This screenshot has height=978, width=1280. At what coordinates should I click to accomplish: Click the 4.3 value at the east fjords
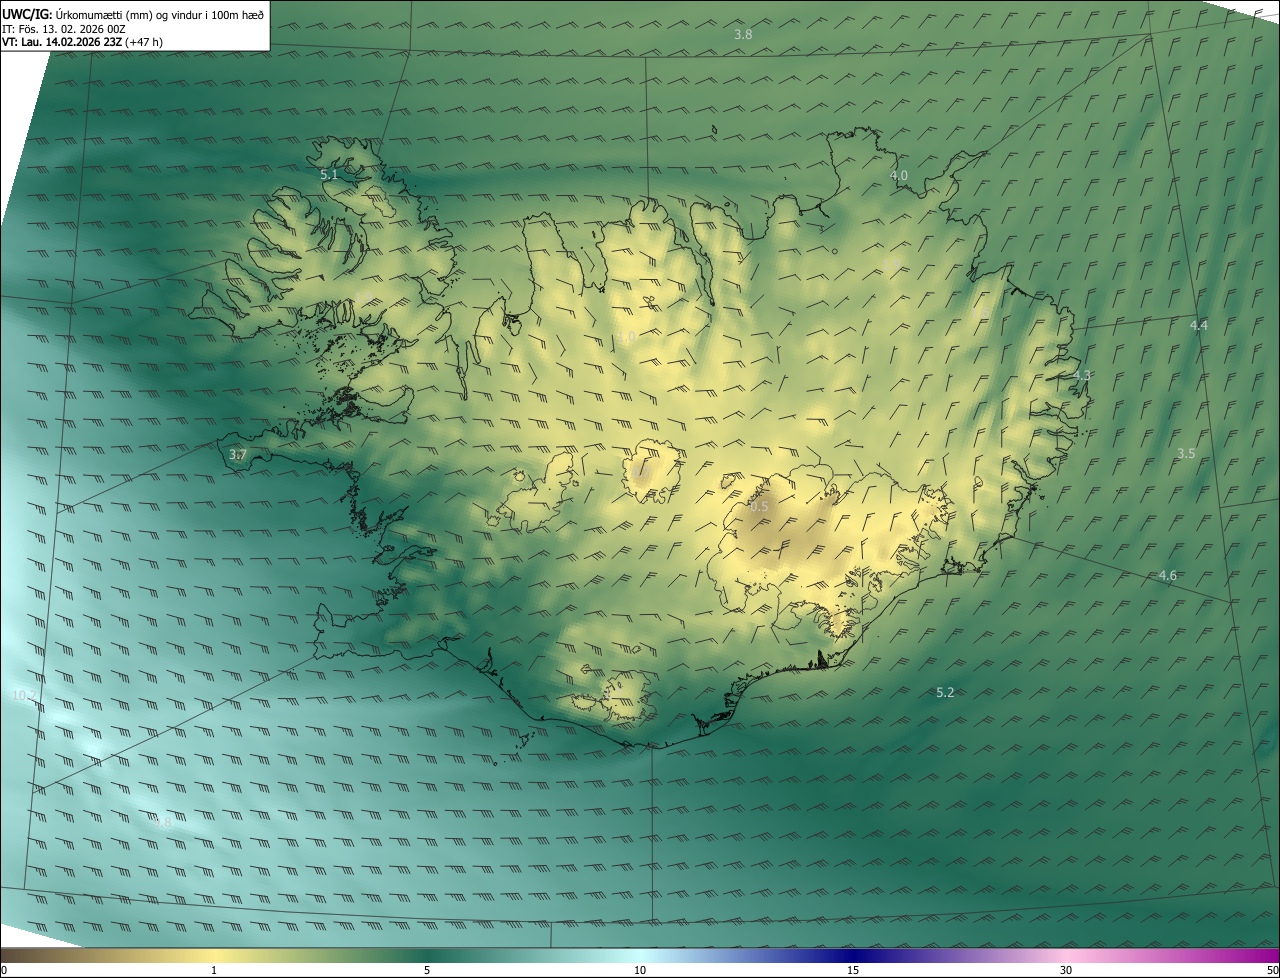coord(1082,376)
